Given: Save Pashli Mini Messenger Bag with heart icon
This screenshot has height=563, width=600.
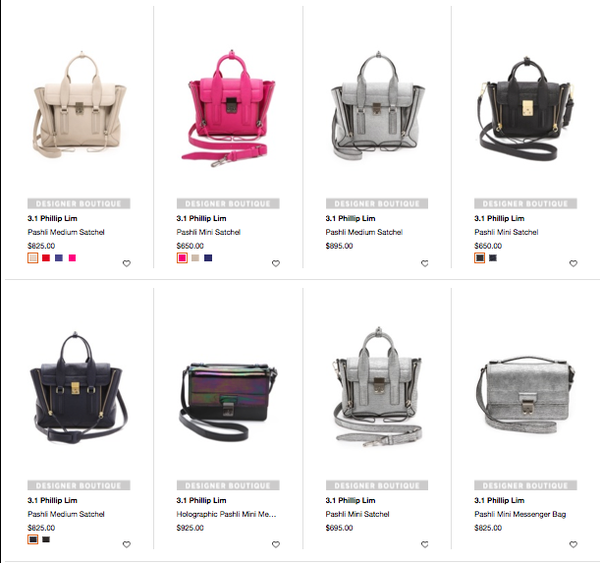Looking at the screenshot, I should coord(573,544).
